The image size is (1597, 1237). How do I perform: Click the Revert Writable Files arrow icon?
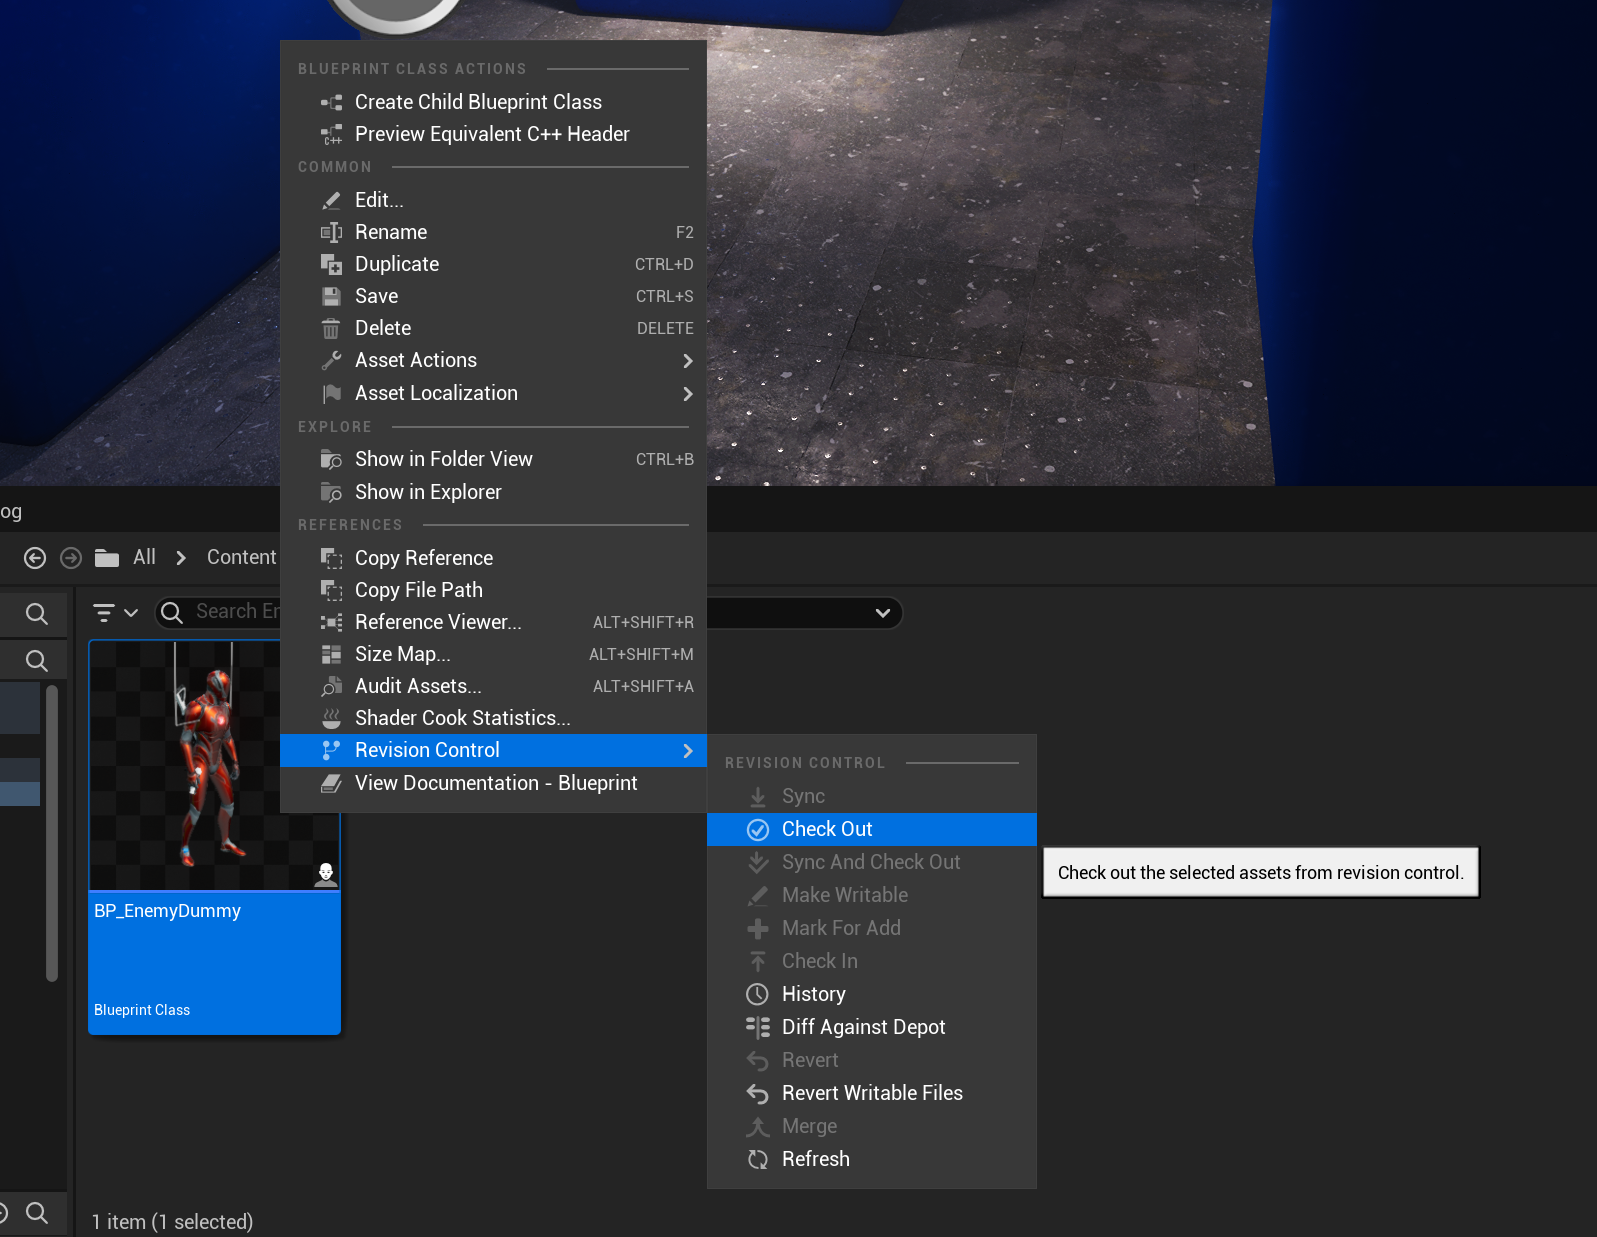758,1093
